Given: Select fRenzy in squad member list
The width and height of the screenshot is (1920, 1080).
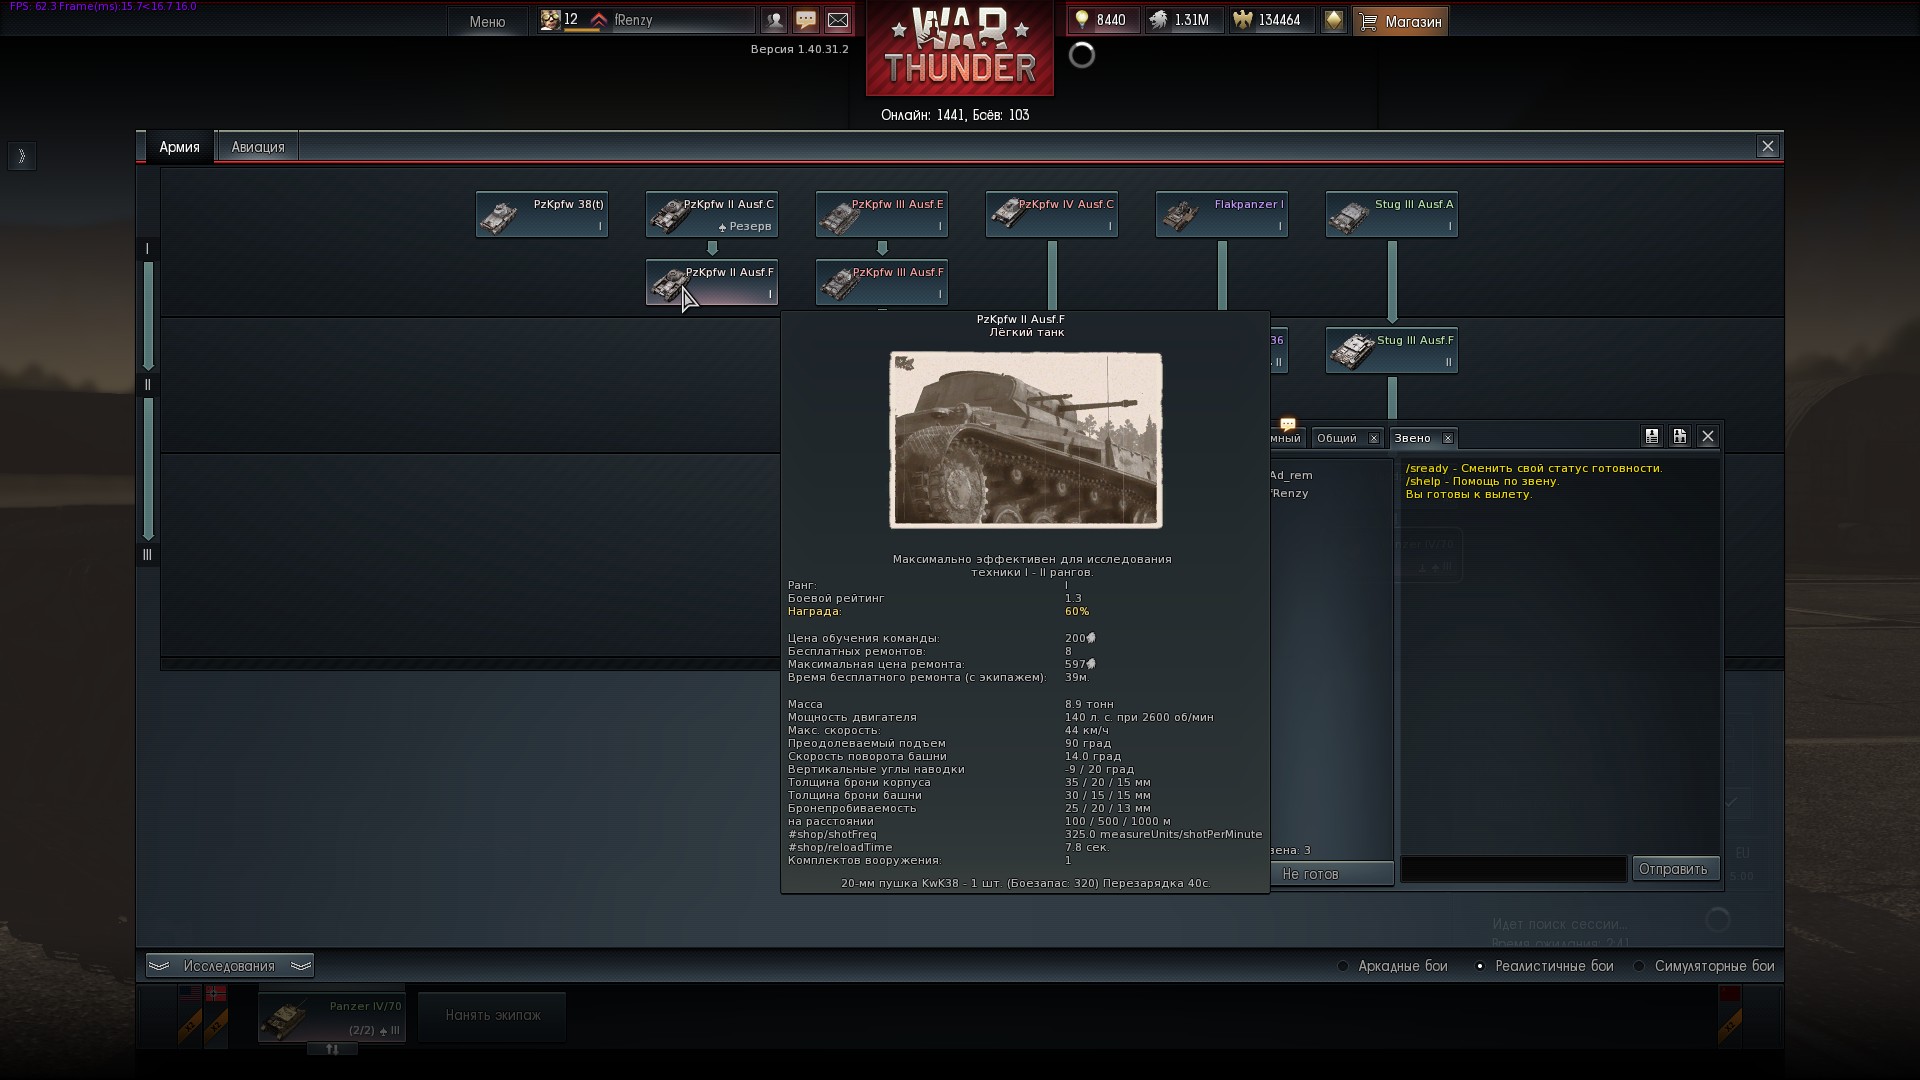Looking at the screenshot, I should (1289, 493).
